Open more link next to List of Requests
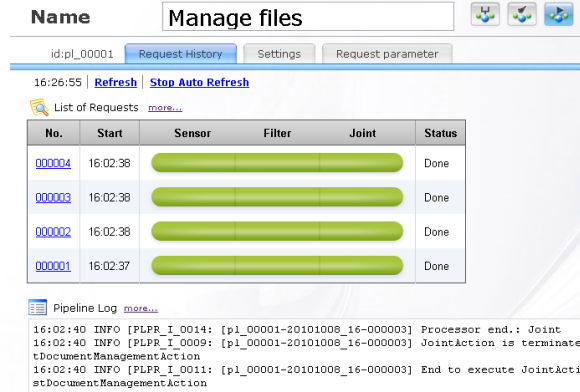 tap(165, 108)
